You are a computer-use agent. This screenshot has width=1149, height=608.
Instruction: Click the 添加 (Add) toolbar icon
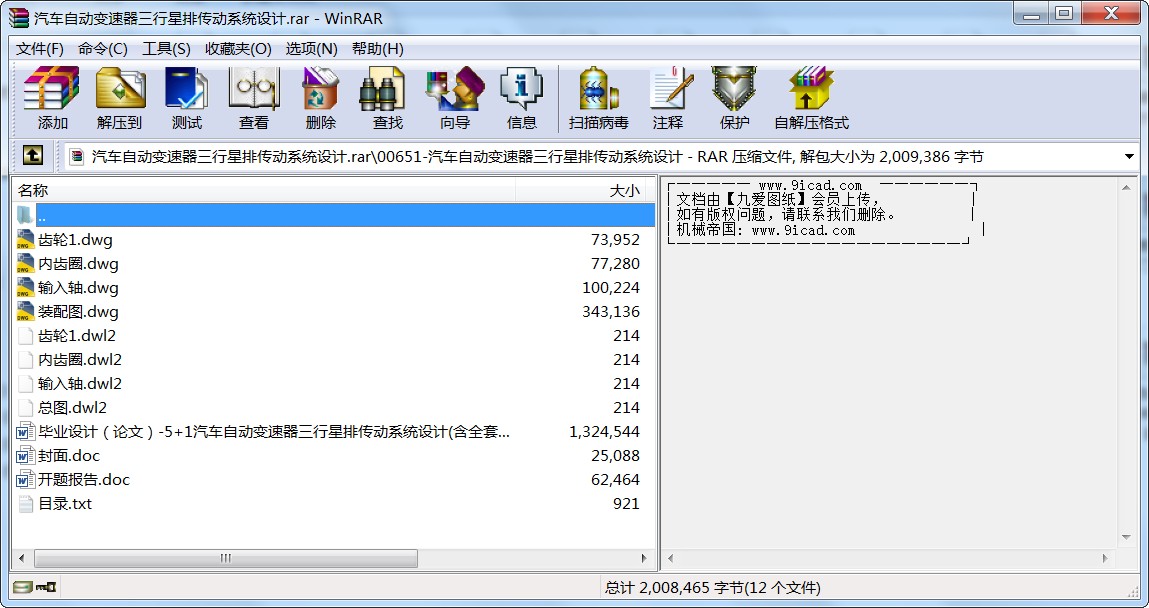pos(52,98)
